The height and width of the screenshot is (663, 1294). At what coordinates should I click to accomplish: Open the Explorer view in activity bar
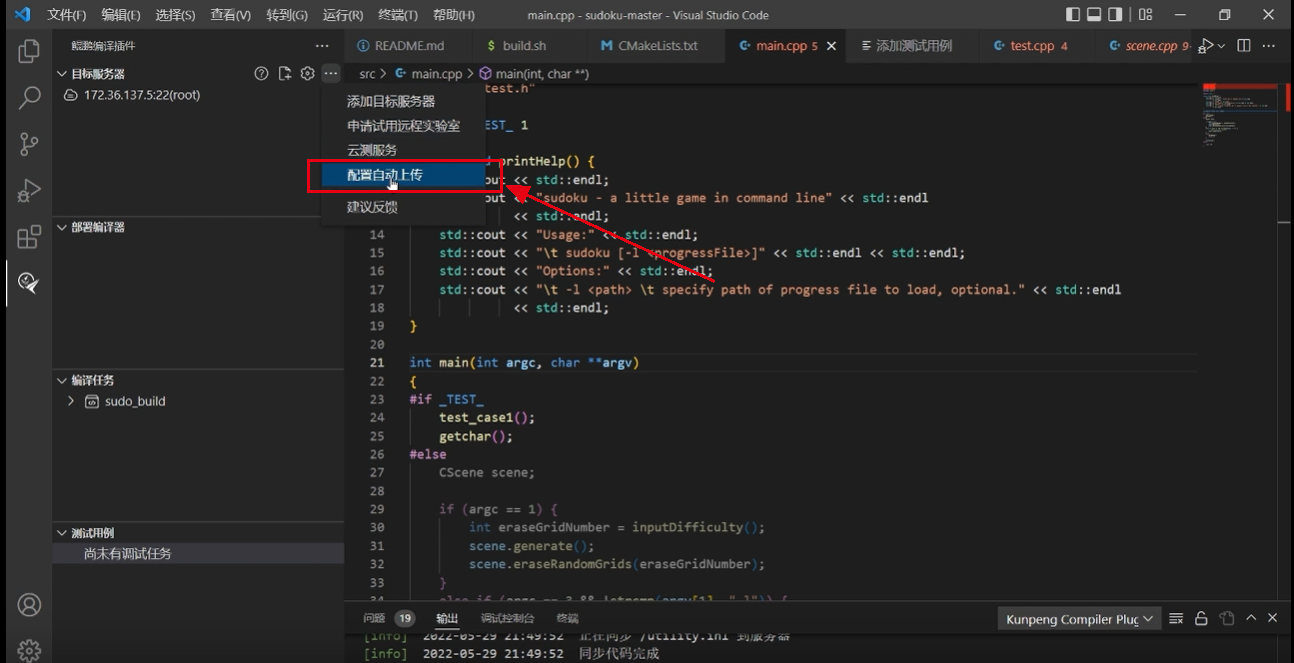point(29,51)
